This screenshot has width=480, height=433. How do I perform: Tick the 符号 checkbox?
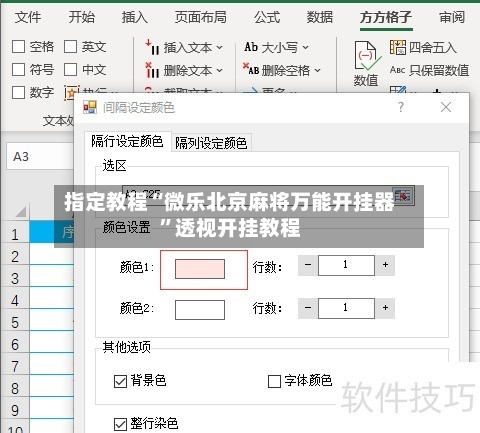tap(18, 70)
